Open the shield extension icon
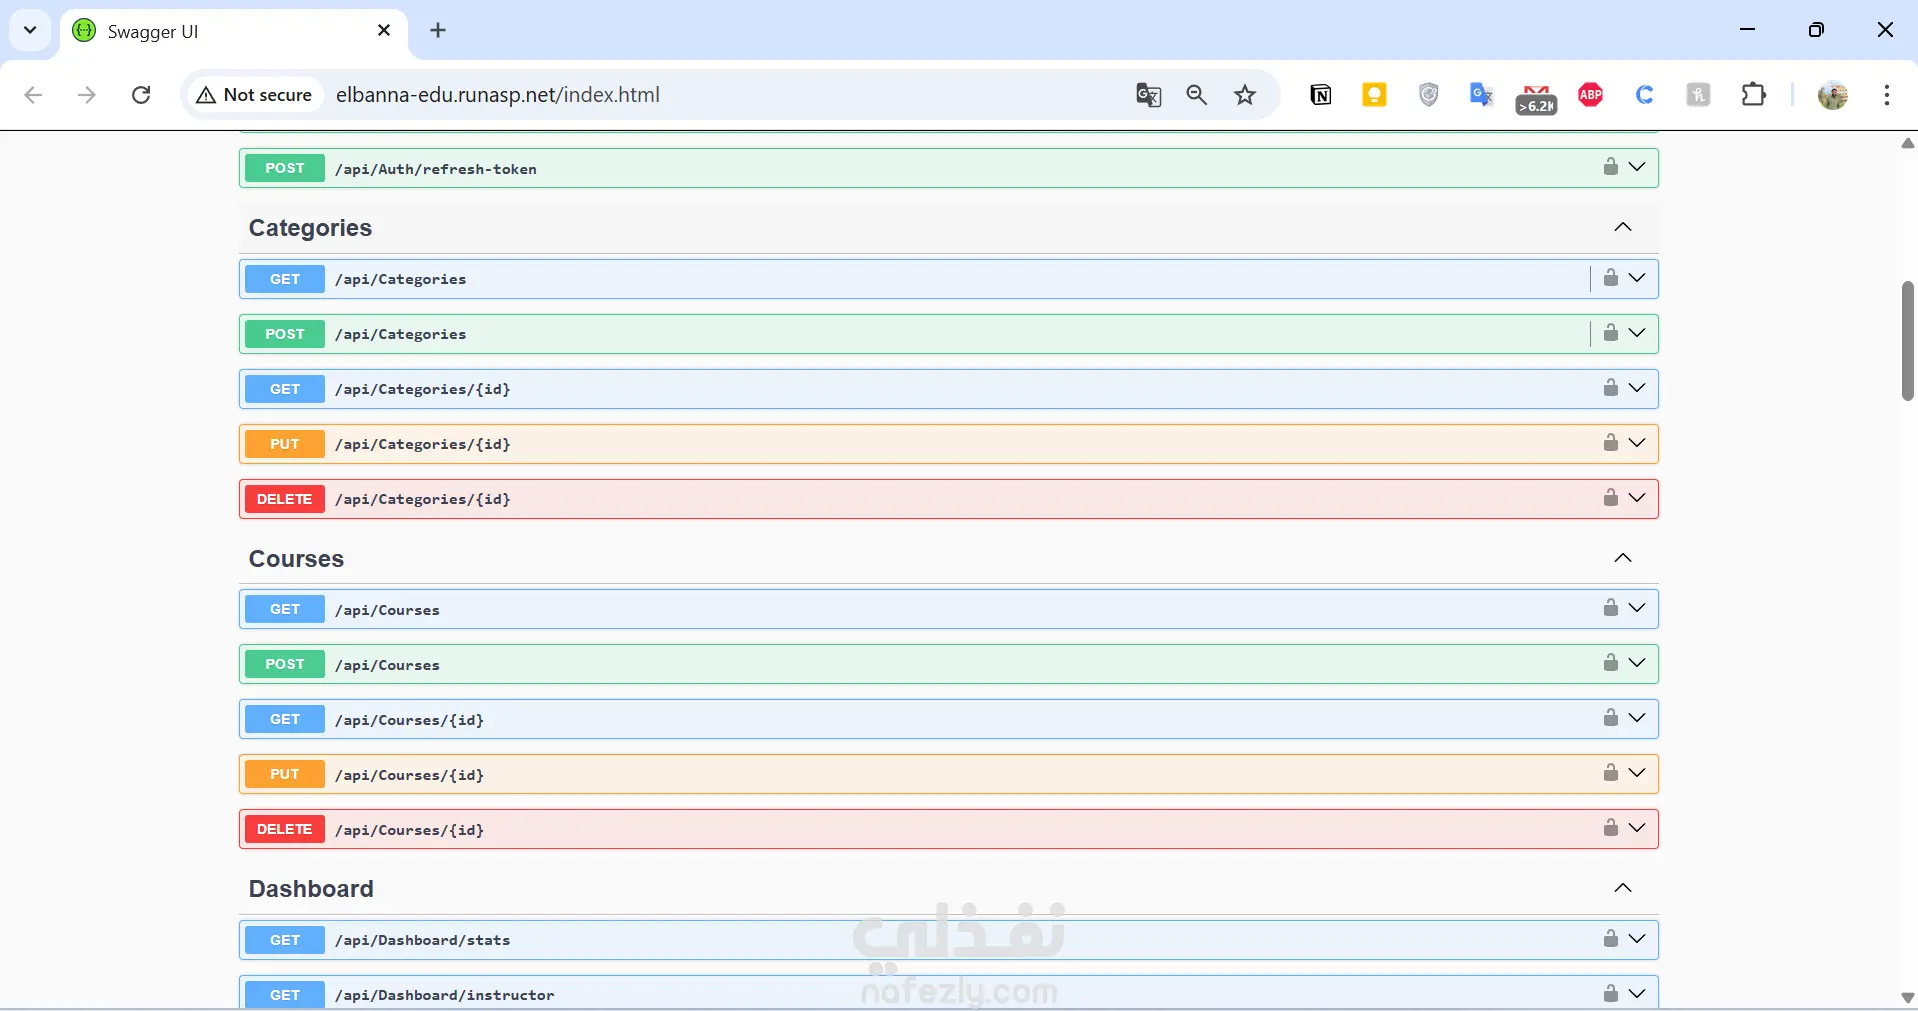 click(1429, 95)
